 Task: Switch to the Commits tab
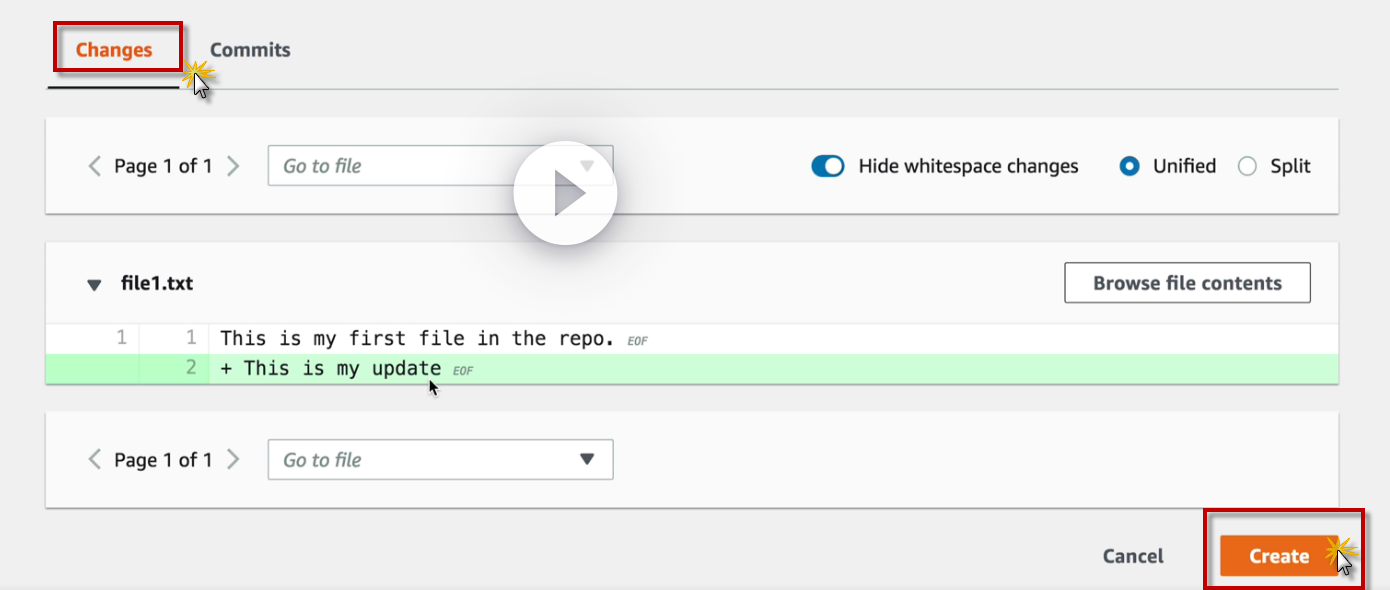click(250, 50)
